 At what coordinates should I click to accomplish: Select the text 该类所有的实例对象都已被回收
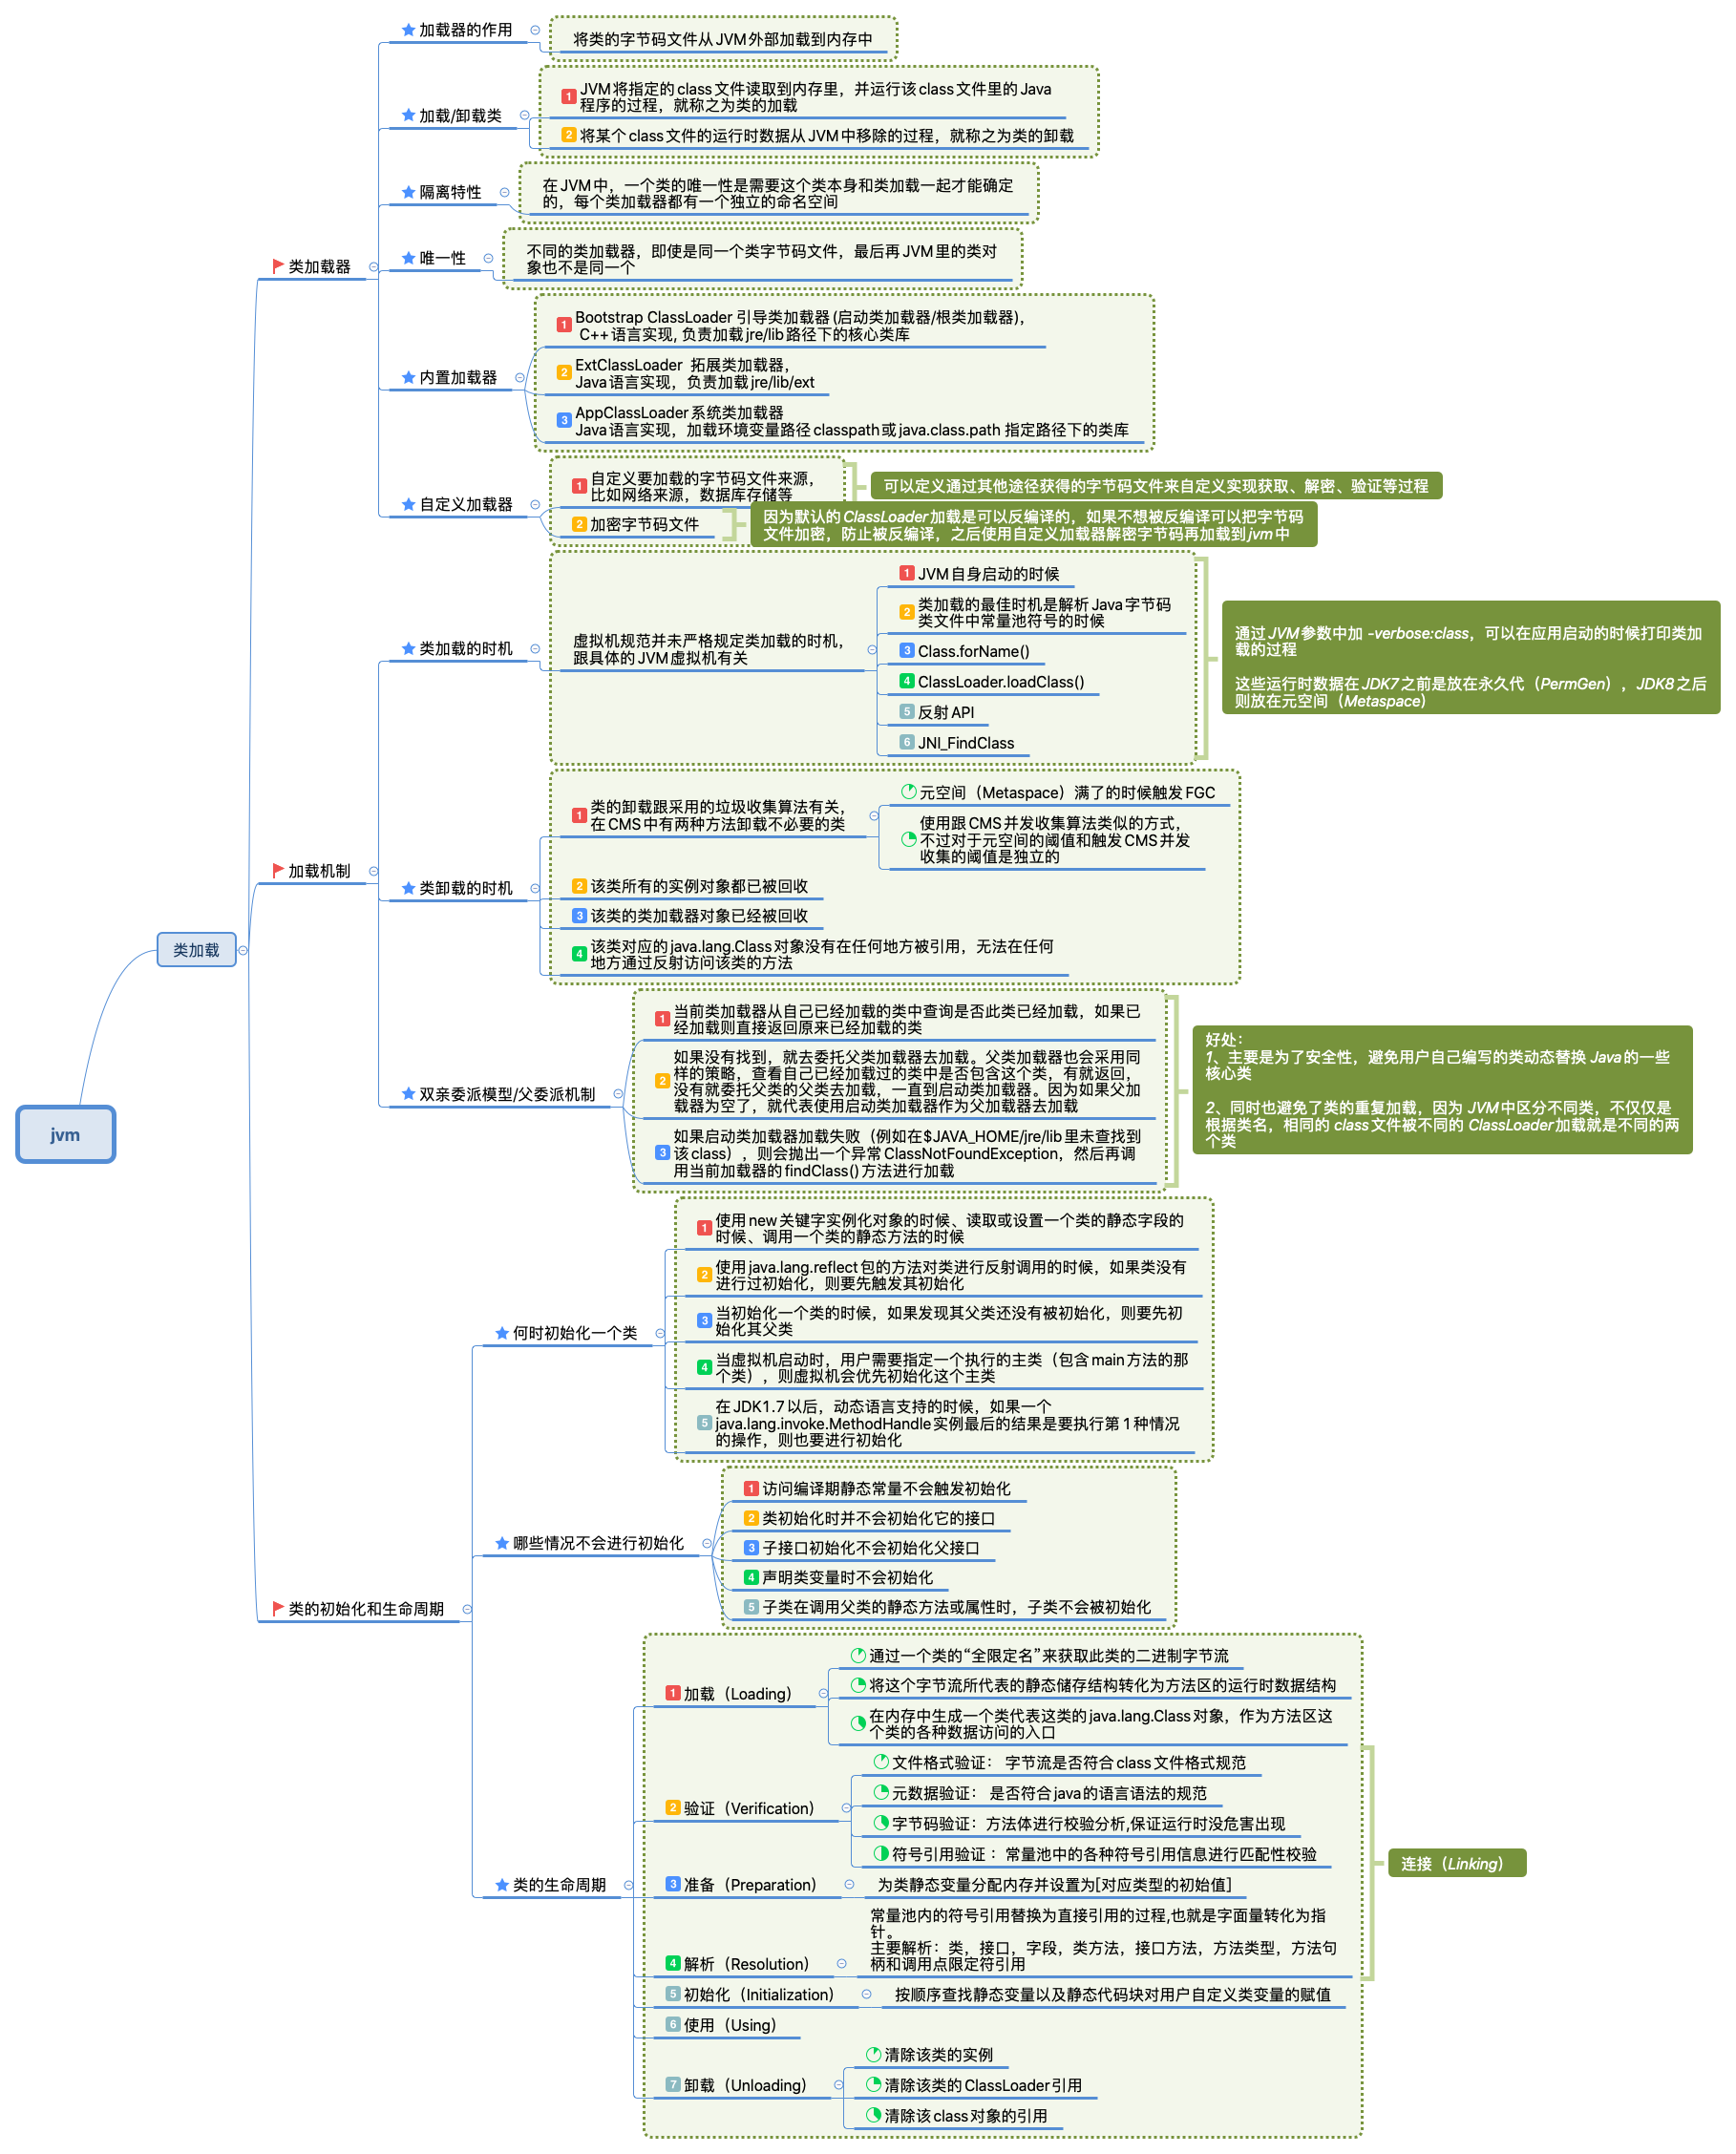pos(699,886)
